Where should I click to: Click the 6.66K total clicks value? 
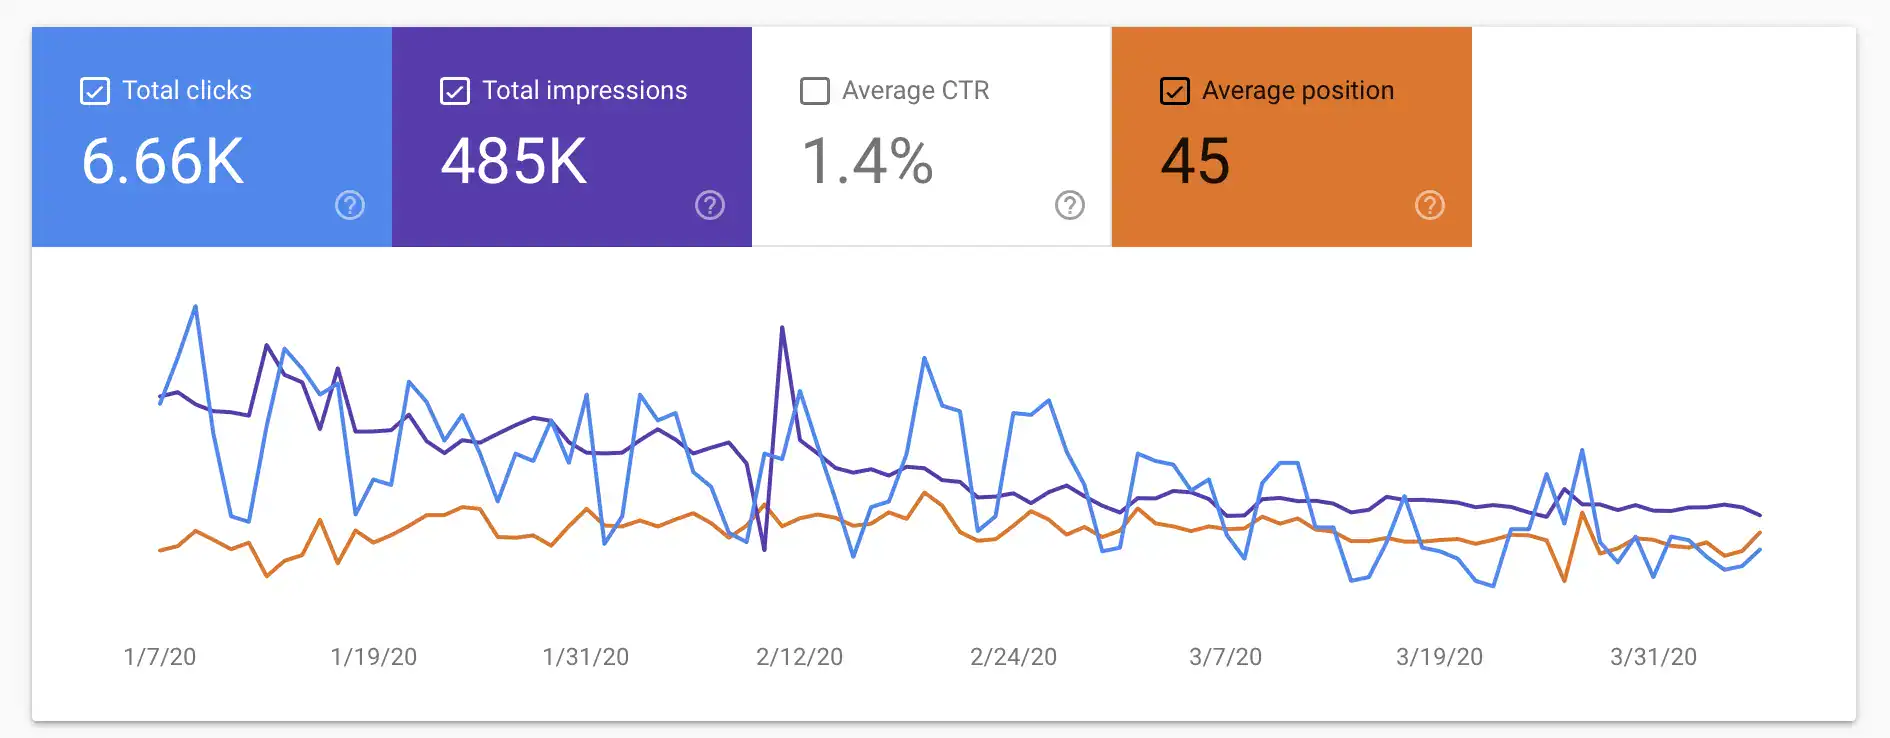tap(163, 161)
